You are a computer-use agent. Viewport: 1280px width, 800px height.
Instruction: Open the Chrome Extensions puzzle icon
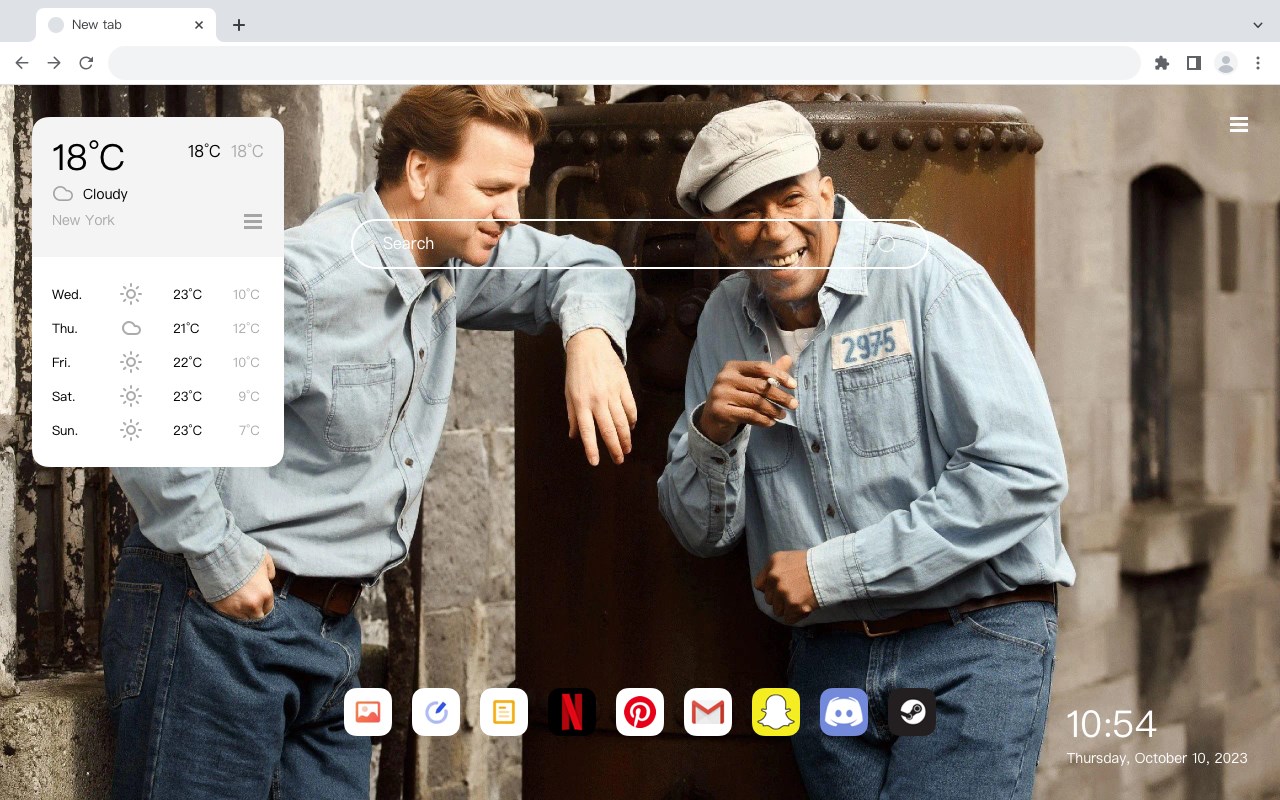pyautogui.click(x=1162, y=63)
